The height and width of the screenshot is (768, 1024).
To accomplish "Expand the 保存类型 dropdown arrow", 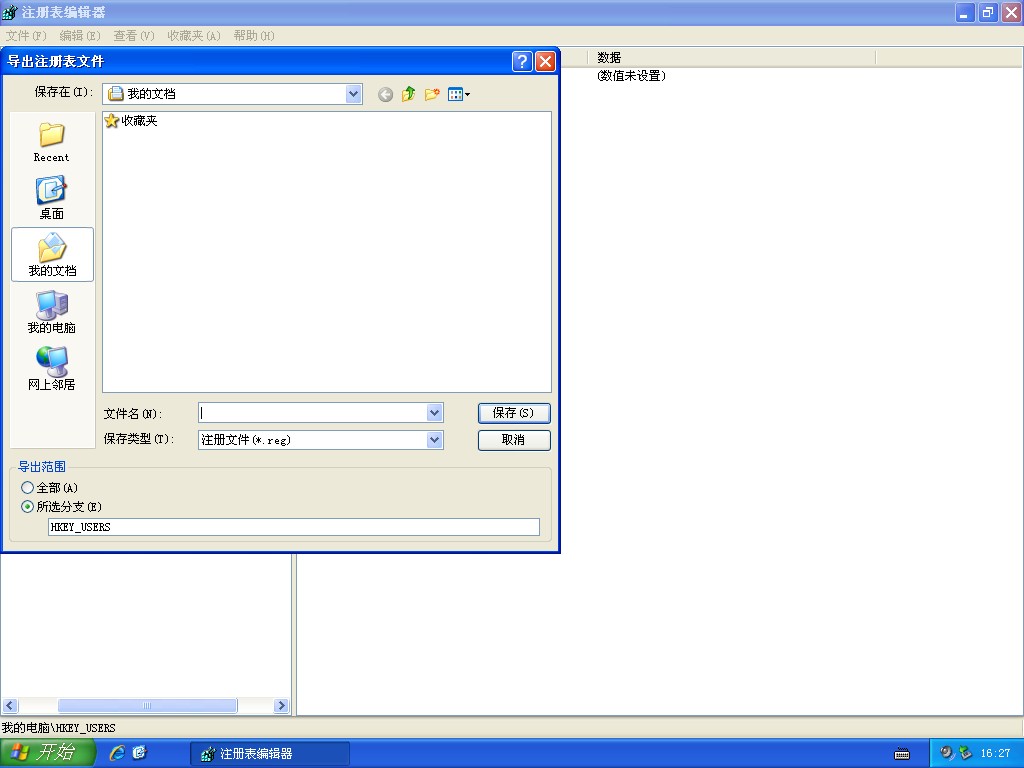I will click(435, 440).
